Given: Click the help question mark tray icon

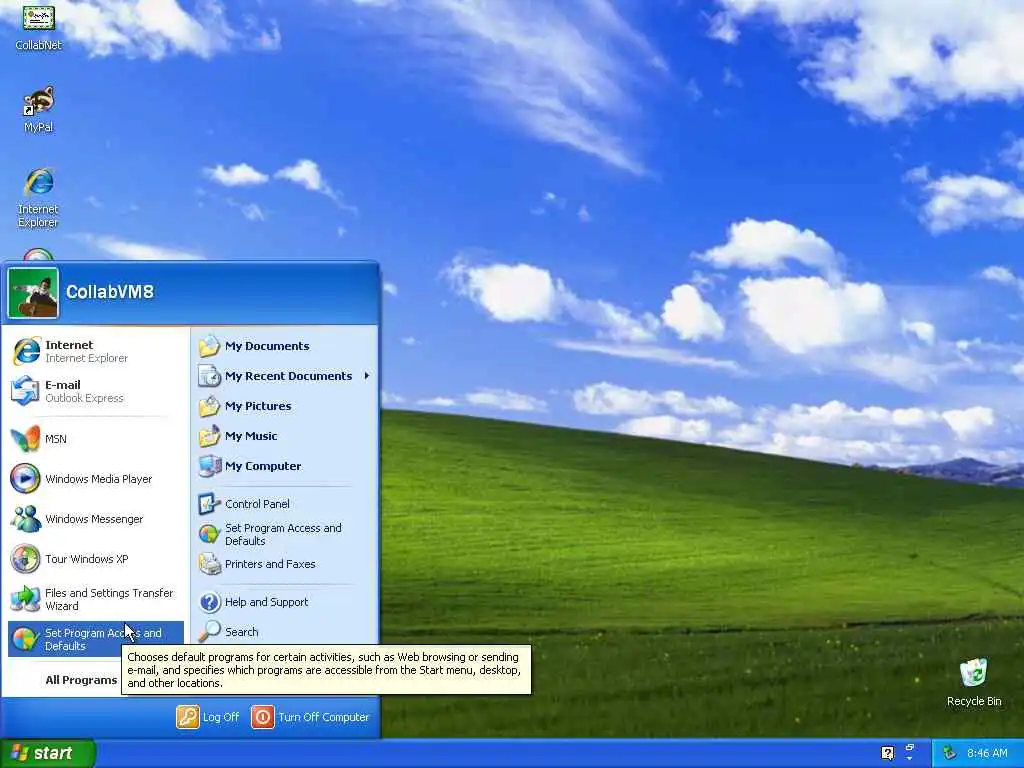Looking at the screenshot, I should pos(888,753).
